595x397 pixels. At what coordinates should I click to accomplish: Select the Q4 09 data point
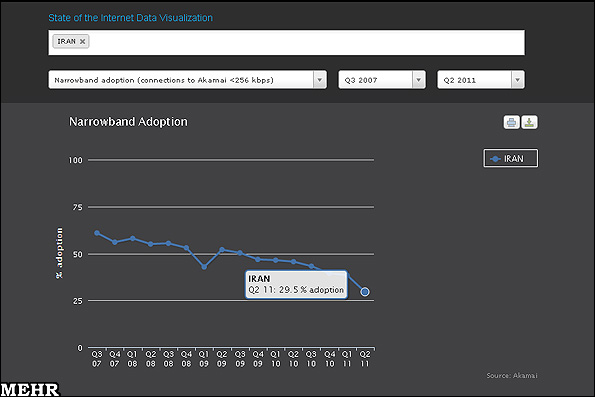[258, 260]
